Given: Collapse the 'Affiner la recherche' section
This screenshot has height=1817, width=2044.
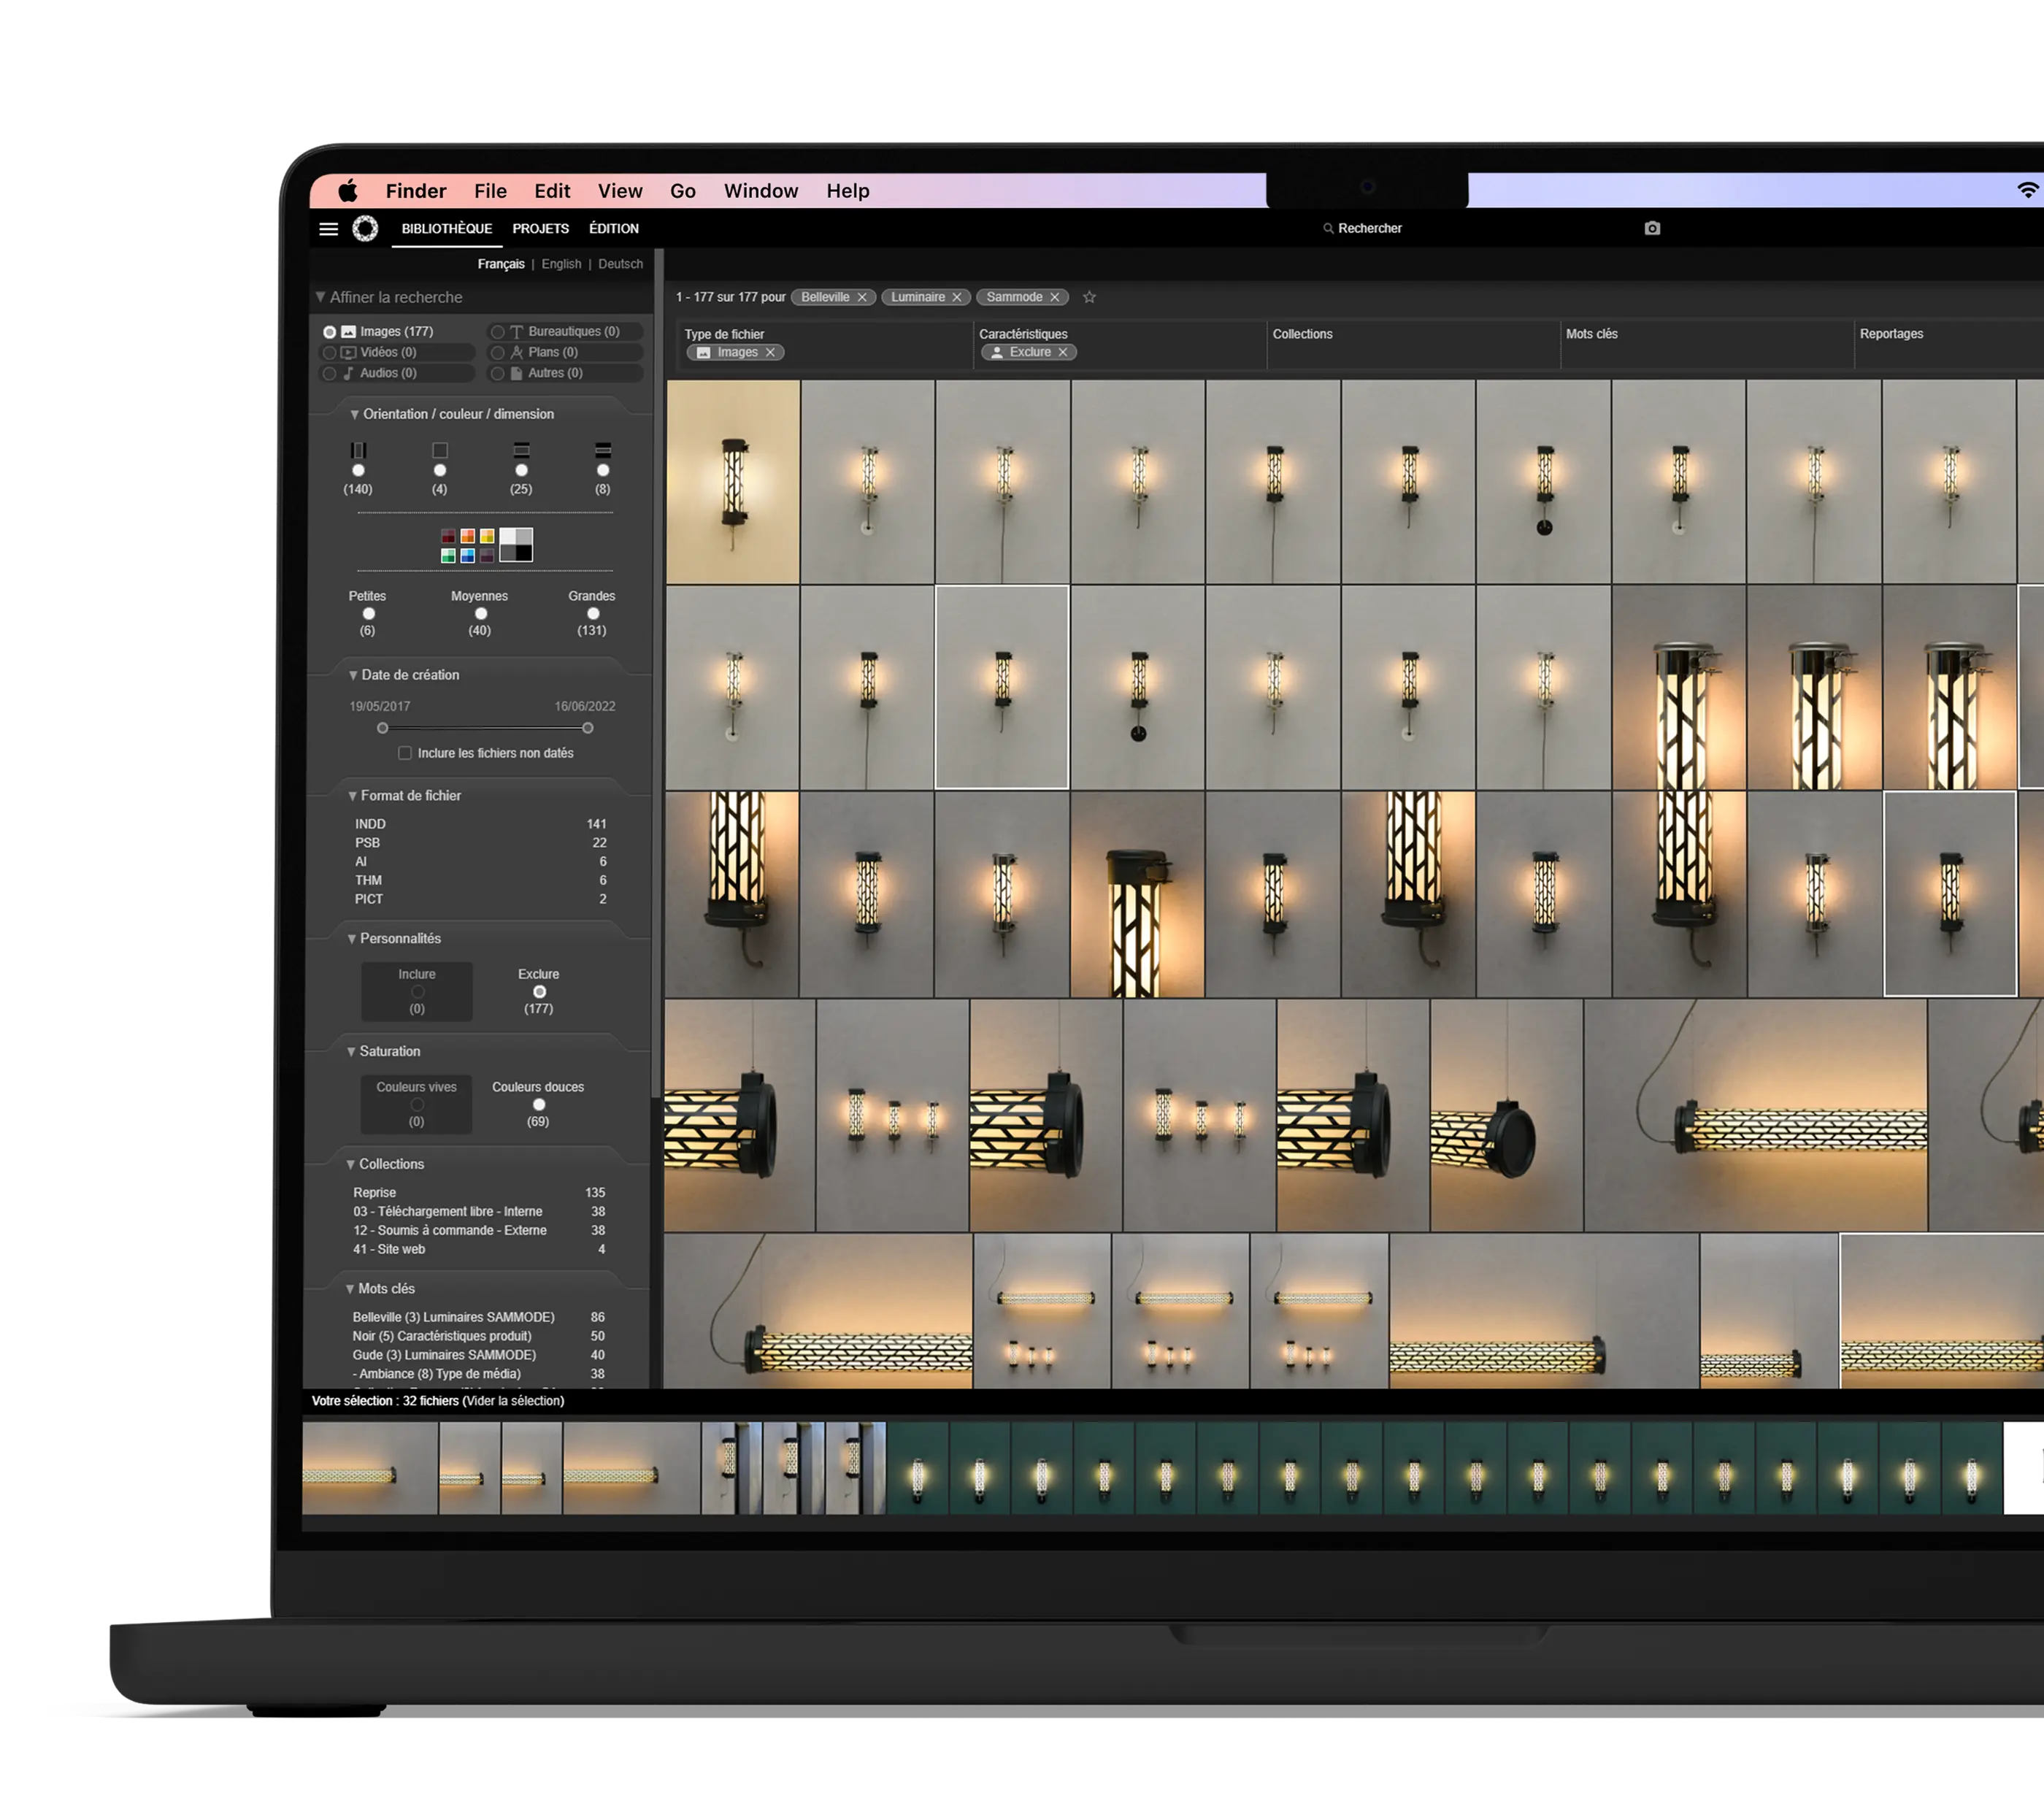Looking at the screenshot, I should click(x=321, y=296).
